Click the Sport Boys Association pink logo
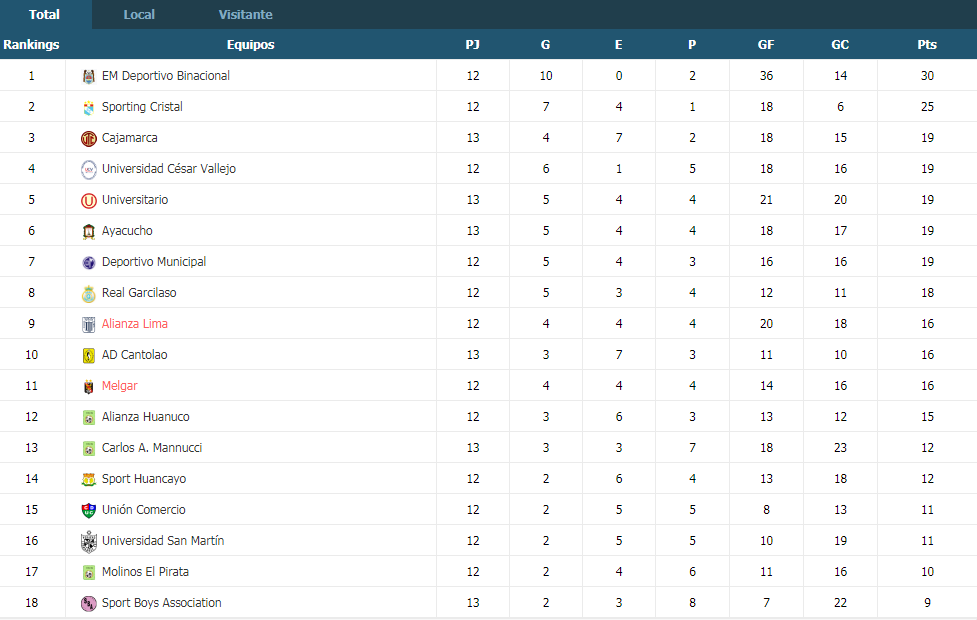This screenshot has width=977, height=620. coord(88,603)
